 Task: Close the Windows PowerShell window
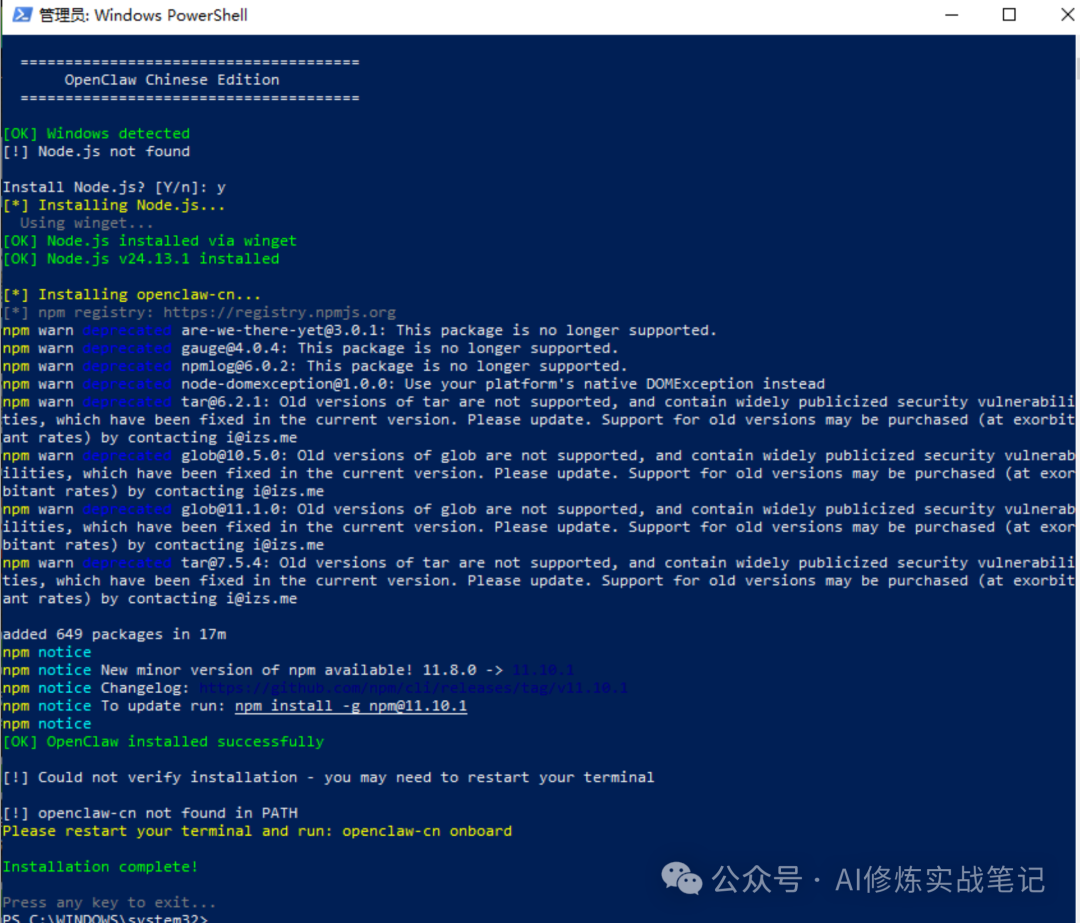pyautogui.click(x=1058, y=15)
